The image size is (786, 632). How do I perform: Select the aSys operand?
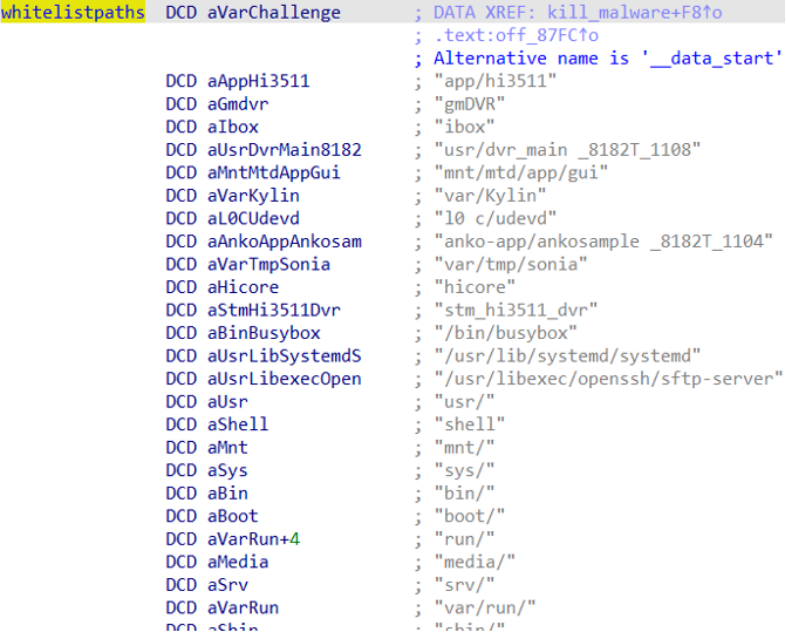click(x=228, y=471)
